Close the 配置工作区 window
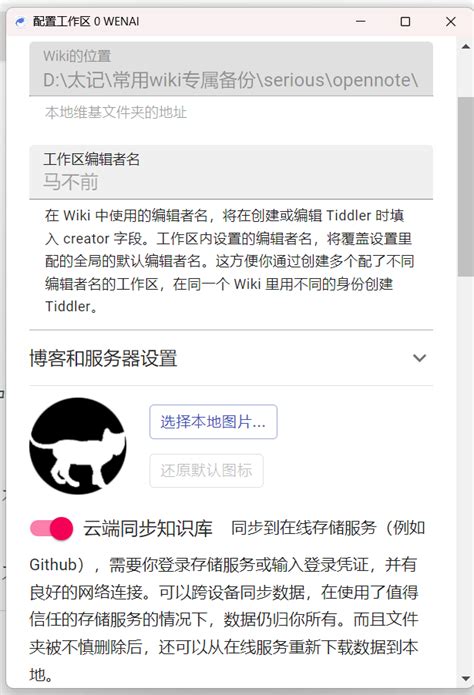Viewport: 474px width, 695px height. pyautogui.click(x=451, y=22)
